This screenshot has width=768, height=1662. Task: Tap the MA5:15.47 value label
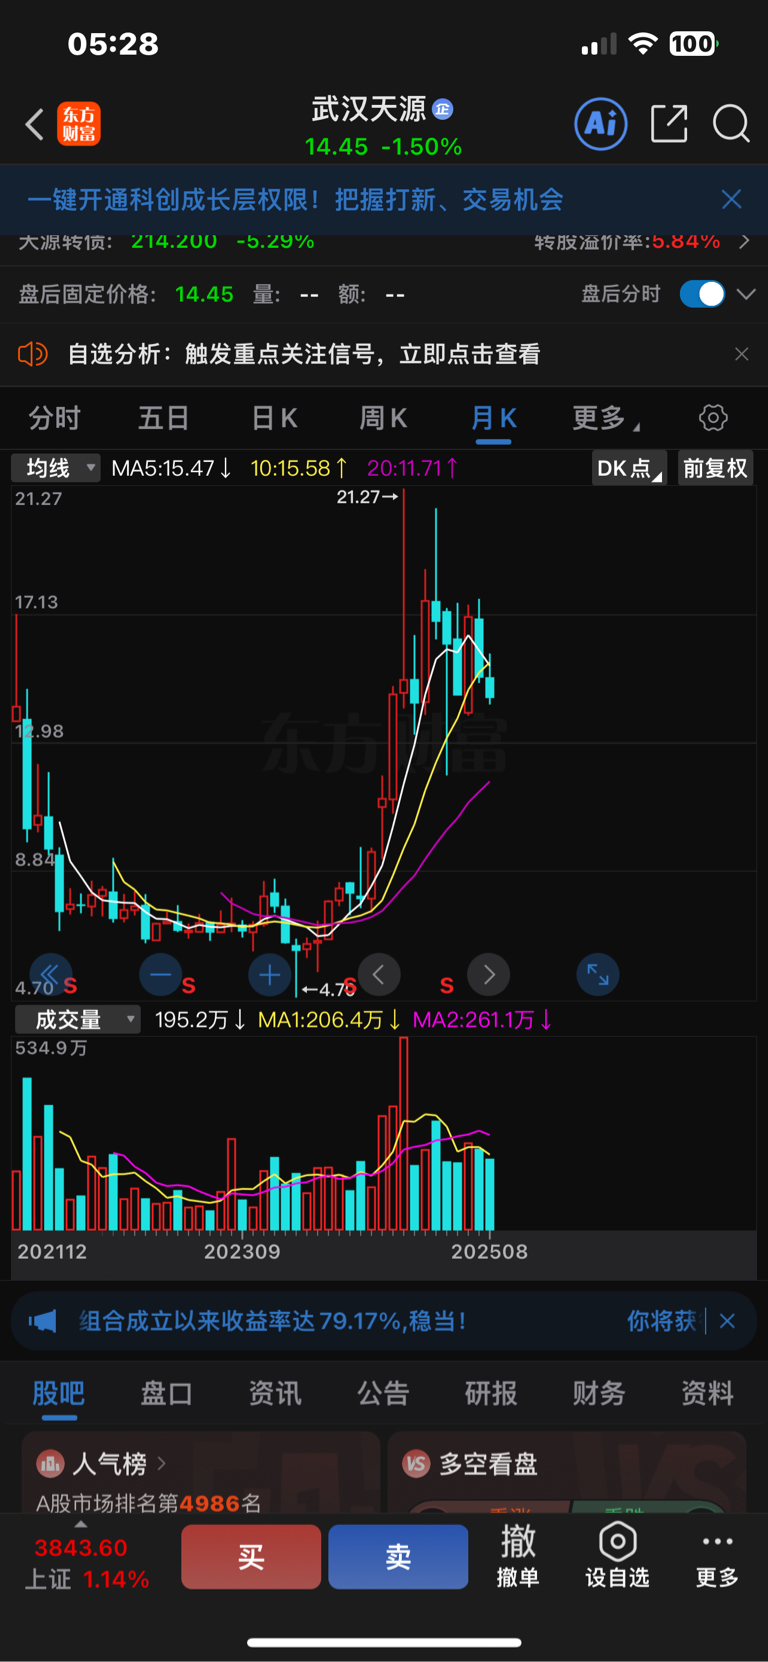(171, 468)
